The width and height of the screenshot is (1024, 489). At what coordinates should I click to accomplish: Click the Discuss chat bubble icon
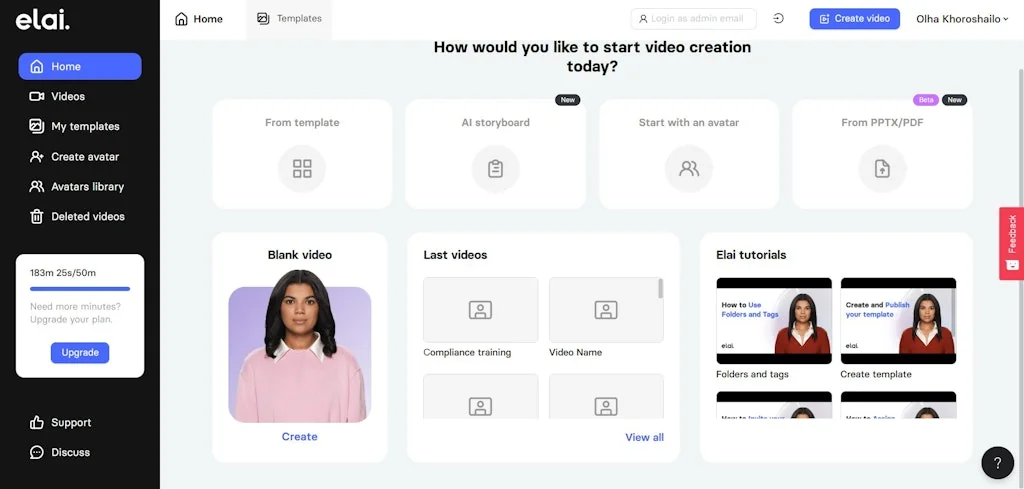pyautogui.click(x=37, y=452)
